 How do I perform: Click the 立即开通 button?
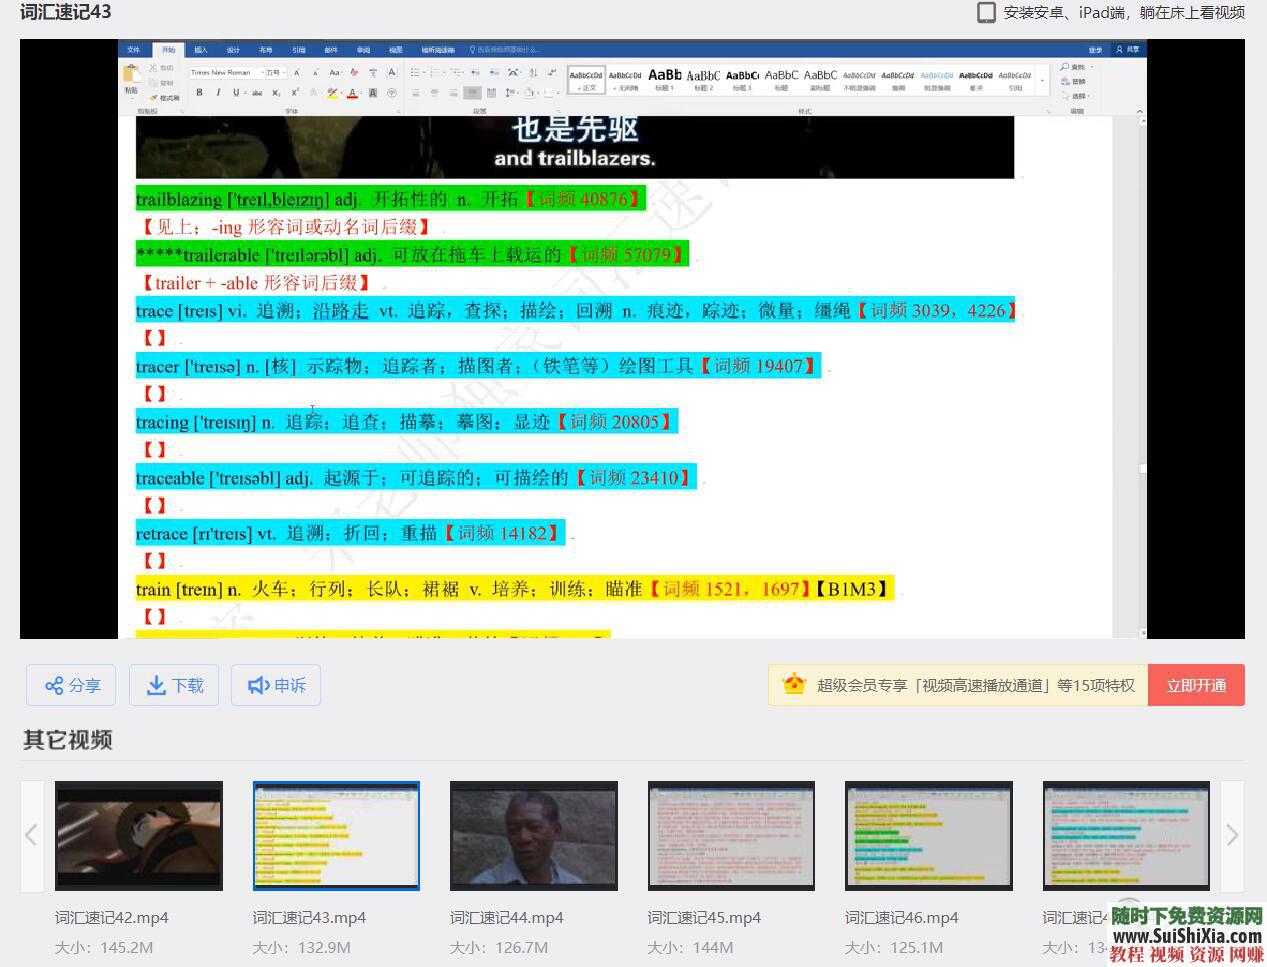pos(1196,685)
